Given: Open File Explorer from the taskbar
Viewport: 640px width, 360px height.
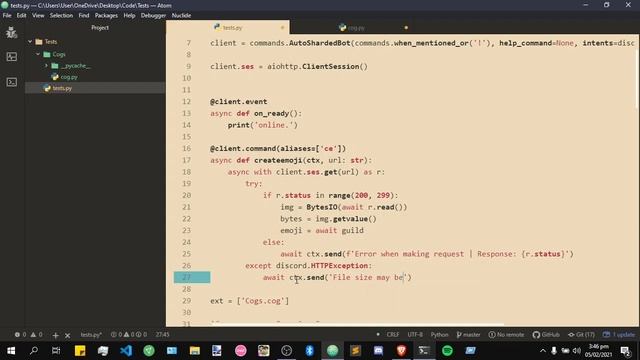Looking at the screenshot, I should click(x=195, y=351).
